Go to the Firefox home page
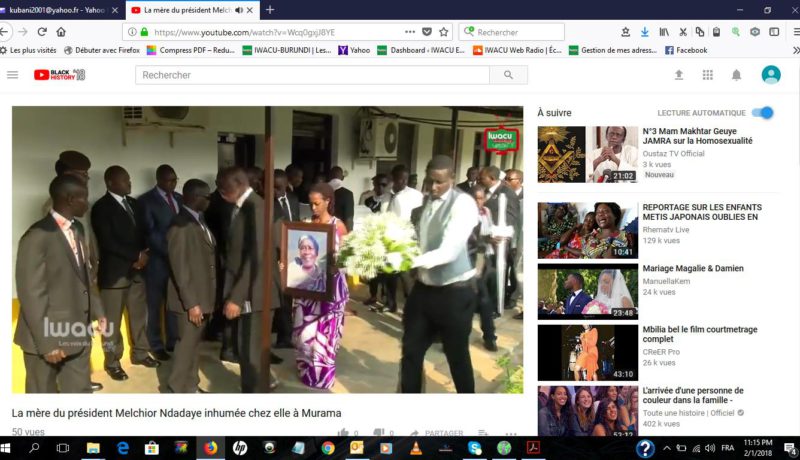This screenshot has width=800, height=460. (x=61, y=32)
